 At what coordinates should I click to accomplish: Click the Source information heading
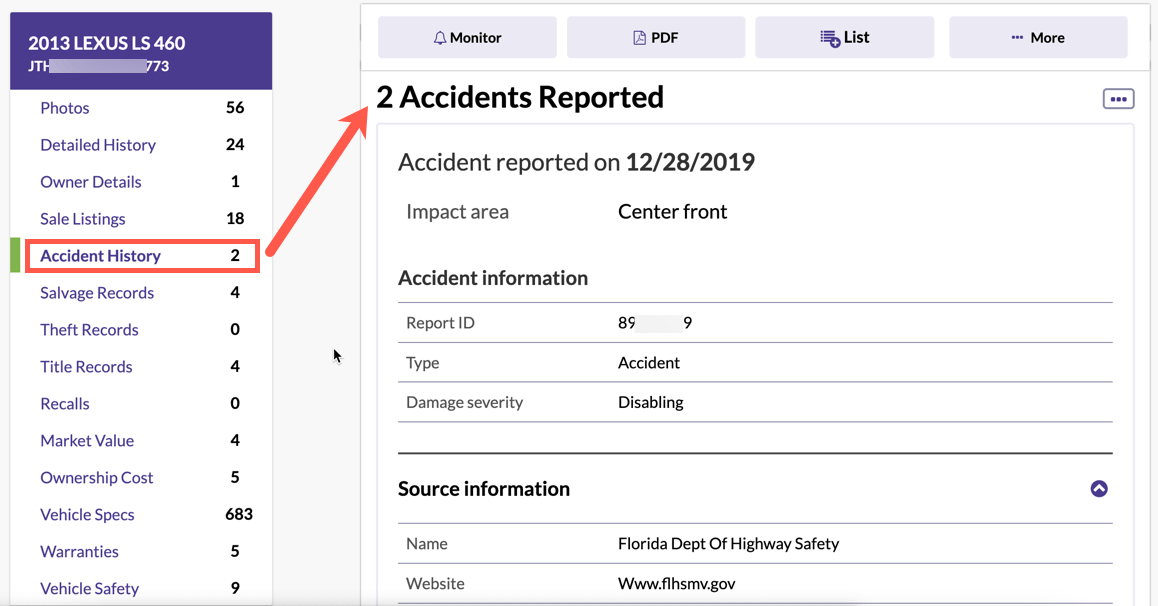484,489
